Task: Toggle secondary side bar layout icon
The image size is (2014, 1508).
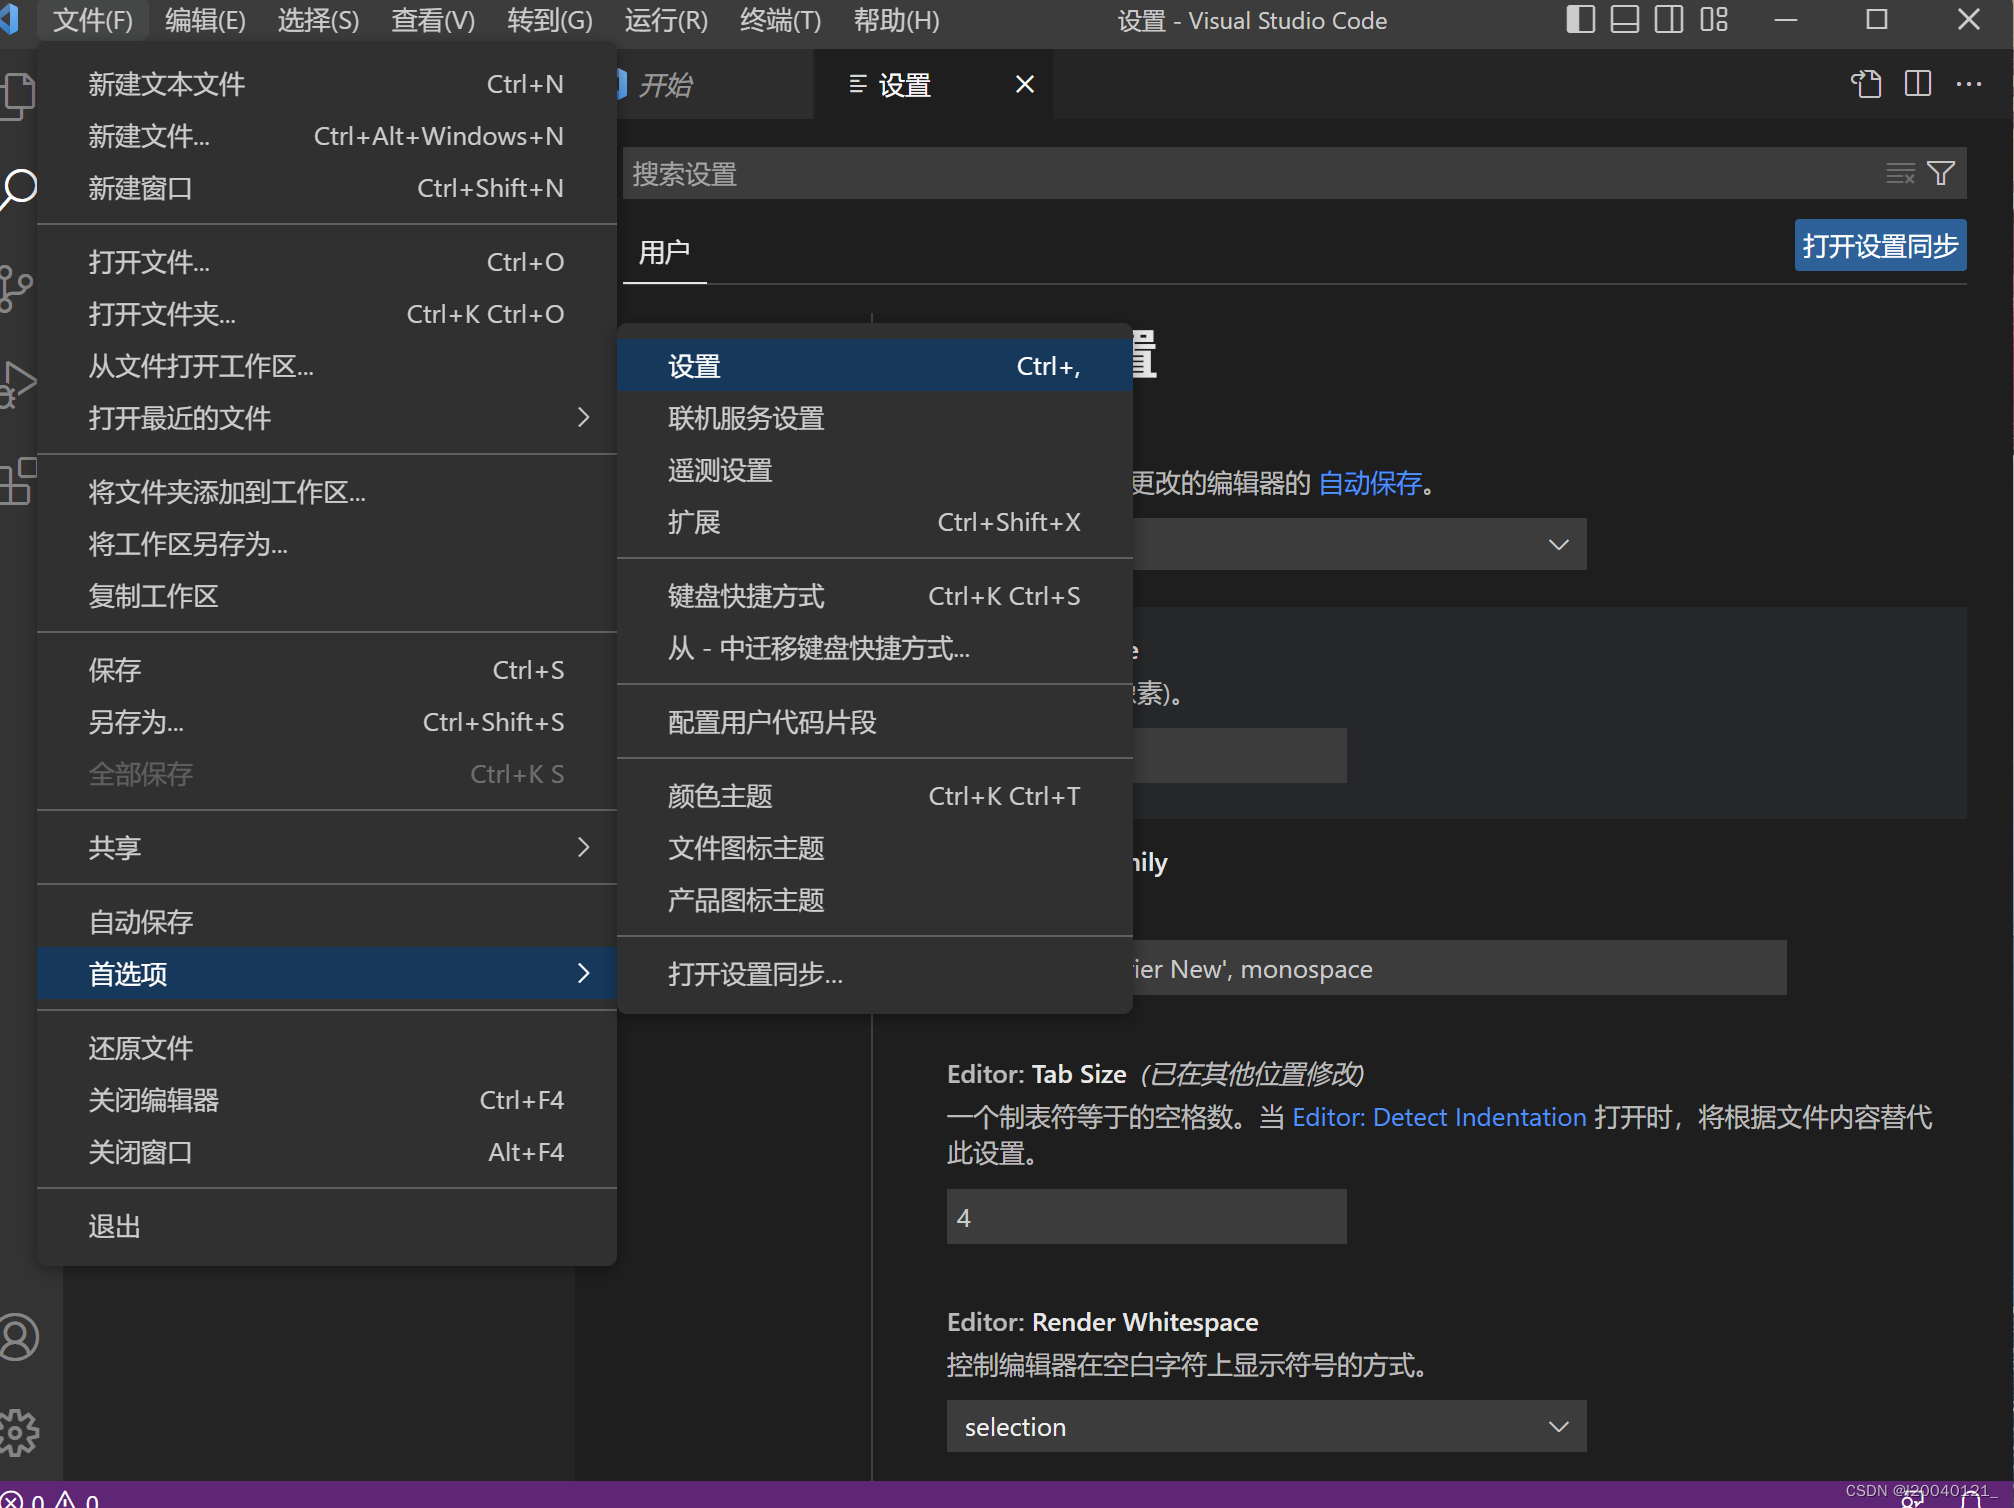Action: [1668, 20]
